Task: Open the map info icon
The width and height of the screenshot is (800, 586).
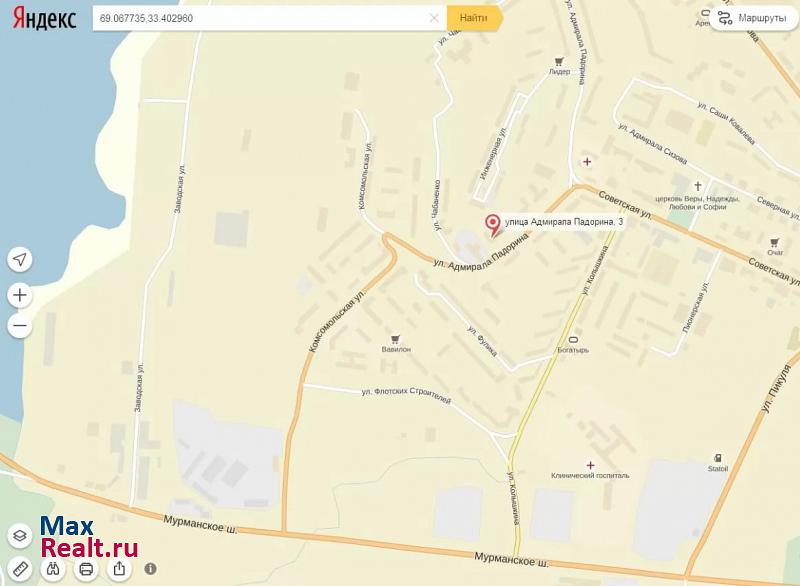Action: tap(151, 569)
